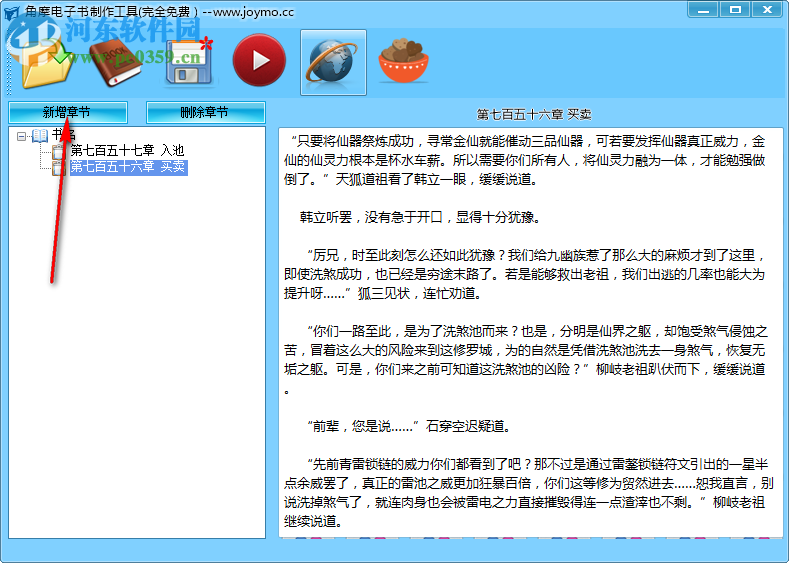Maximize the ebook tool window

735,10
